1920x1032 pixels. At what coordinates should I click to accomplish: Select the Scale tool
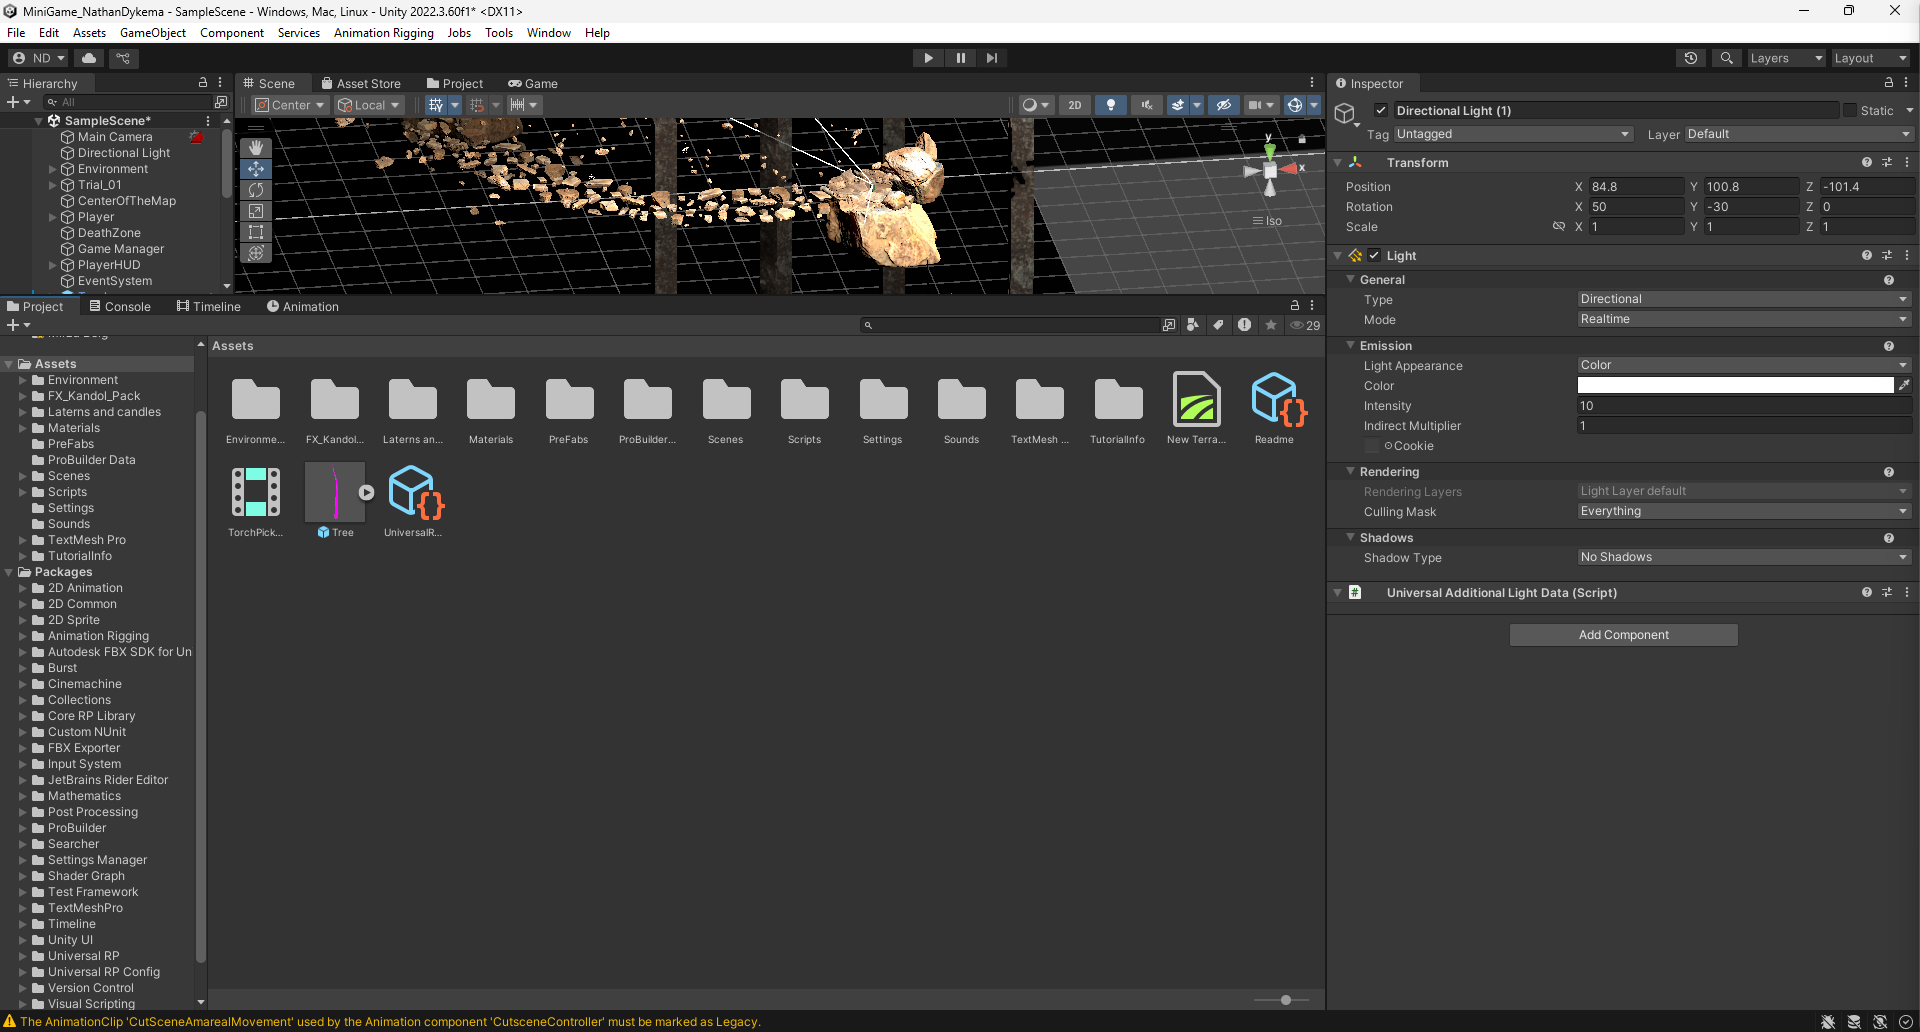click(256, 211)
